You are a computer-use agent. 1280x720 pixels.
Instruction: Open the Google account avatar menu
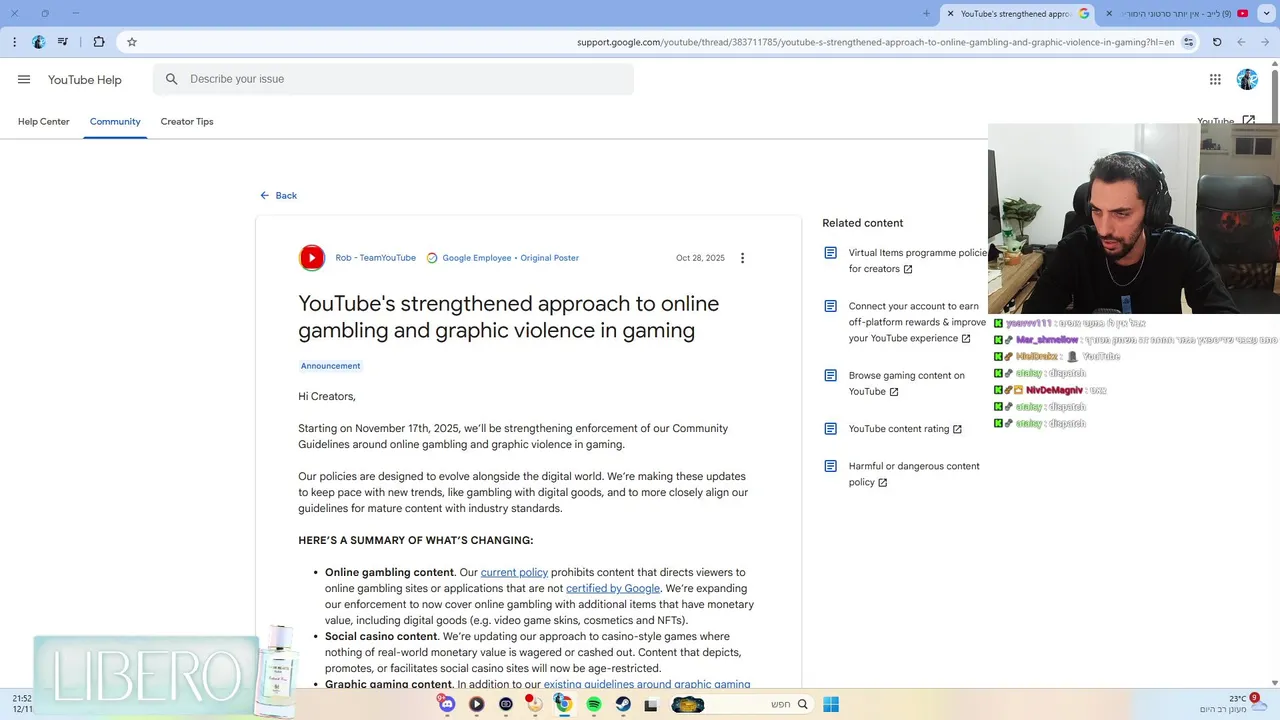pos(1247,79)
